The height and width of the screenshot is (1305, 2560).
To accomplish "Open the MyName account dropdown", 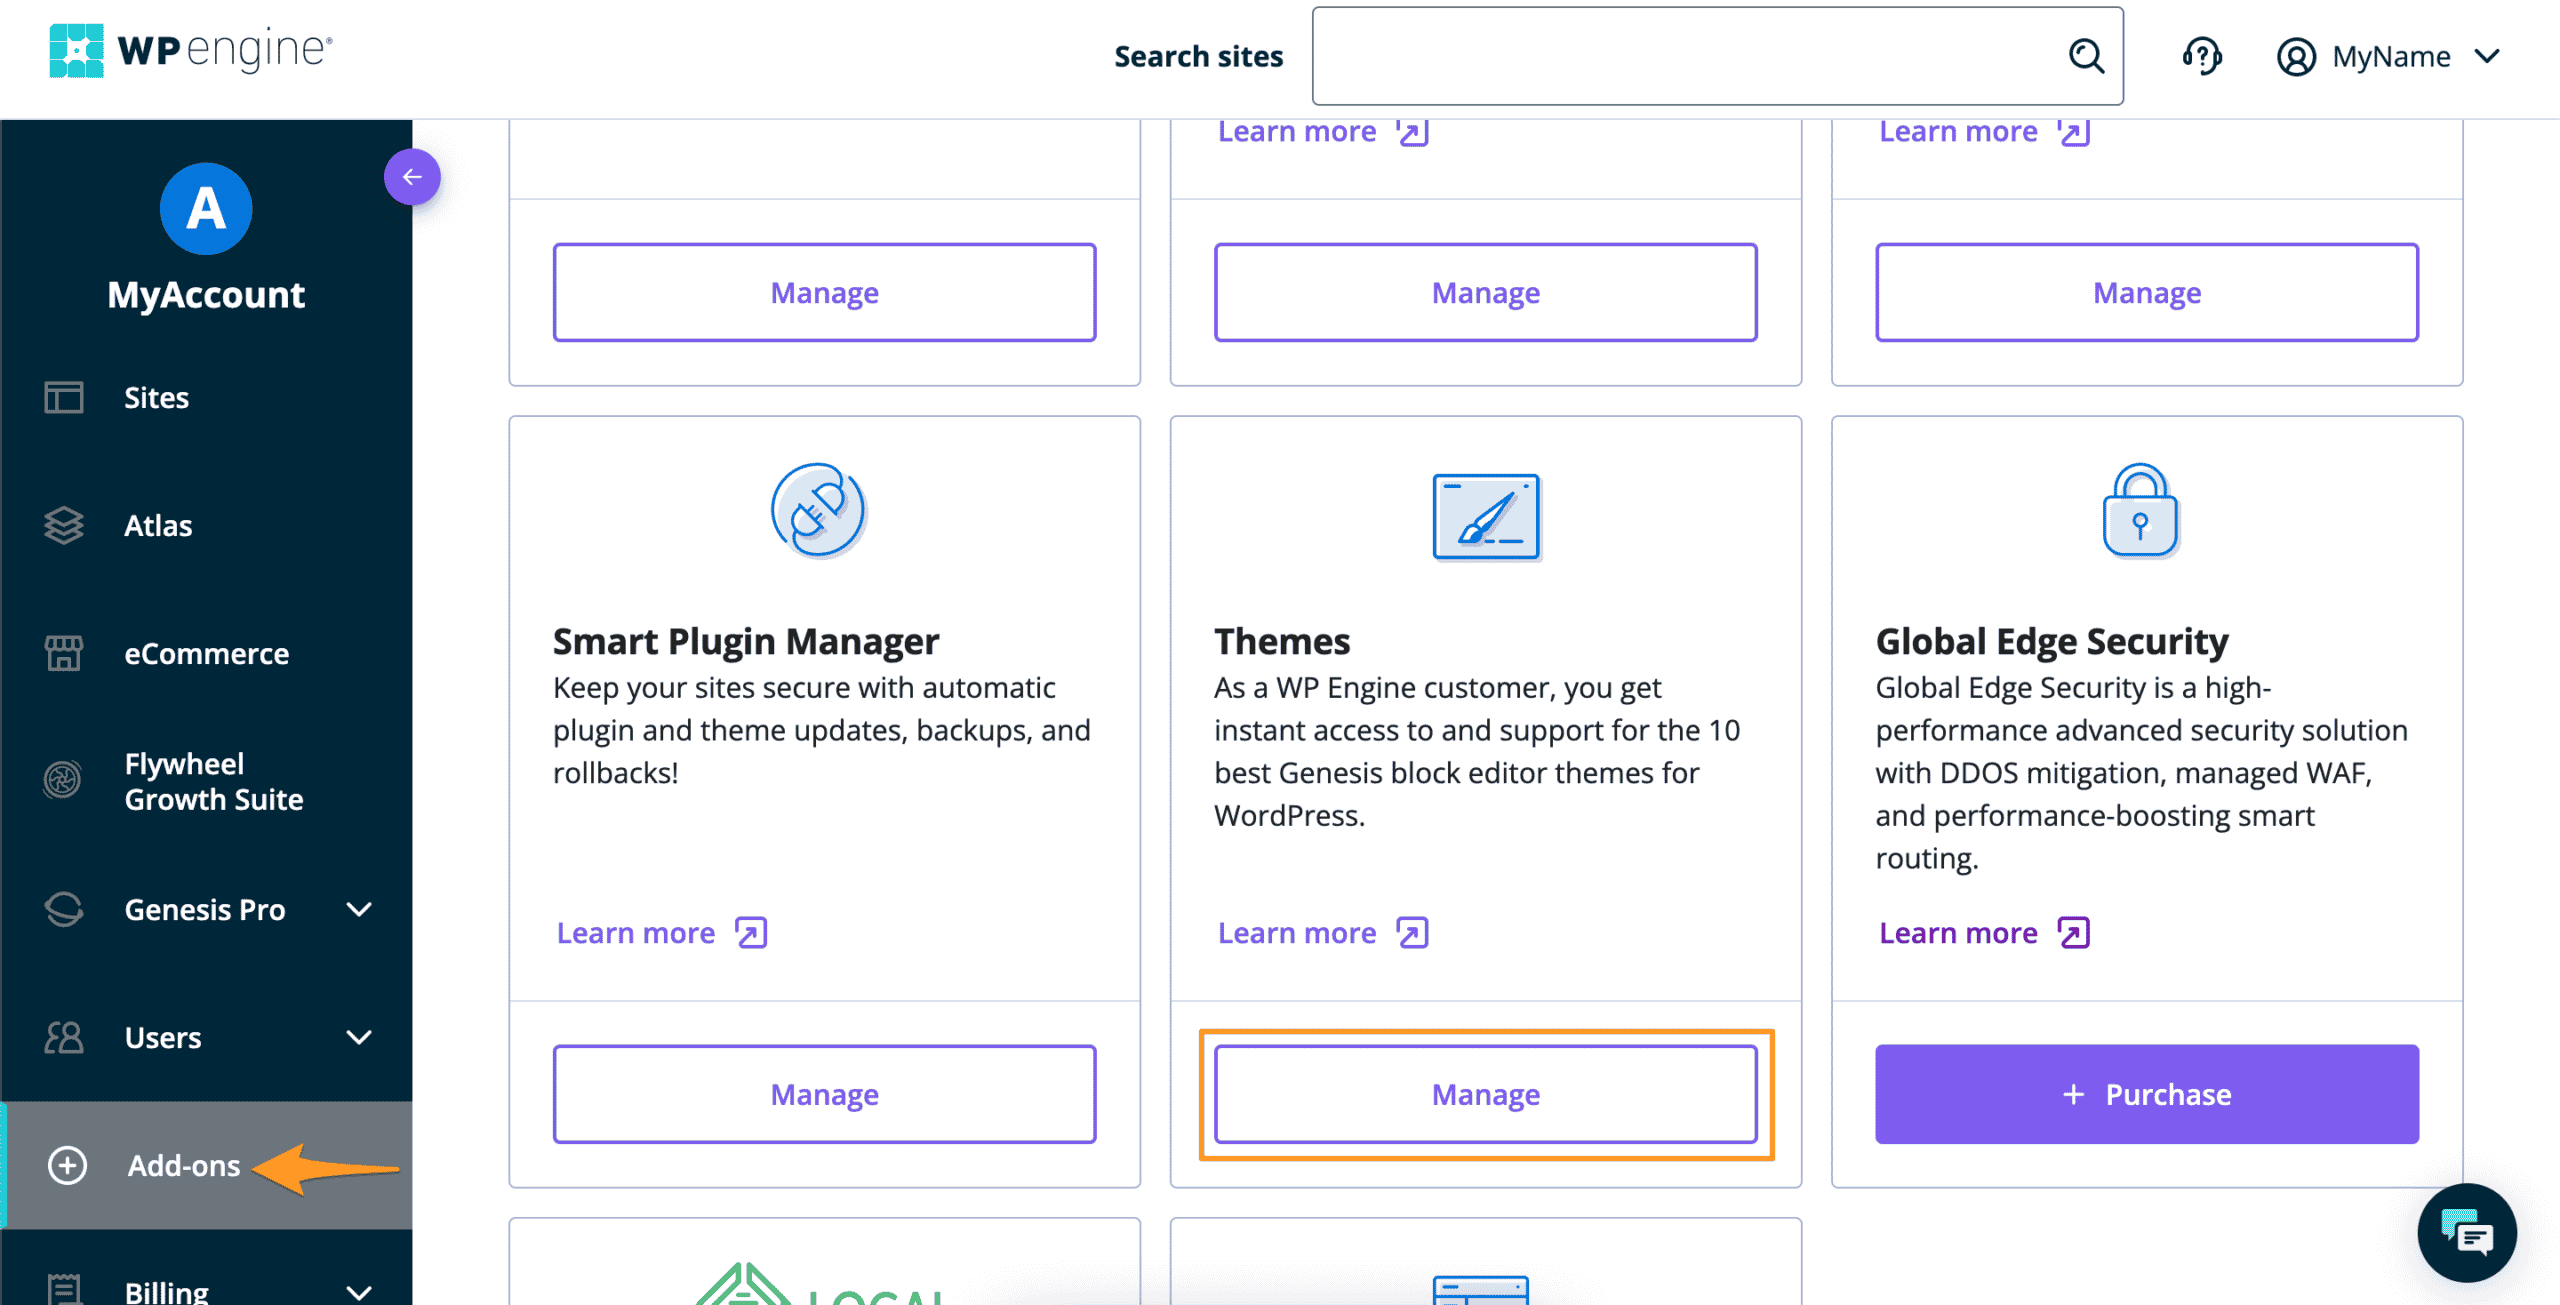I will 2390,56.
